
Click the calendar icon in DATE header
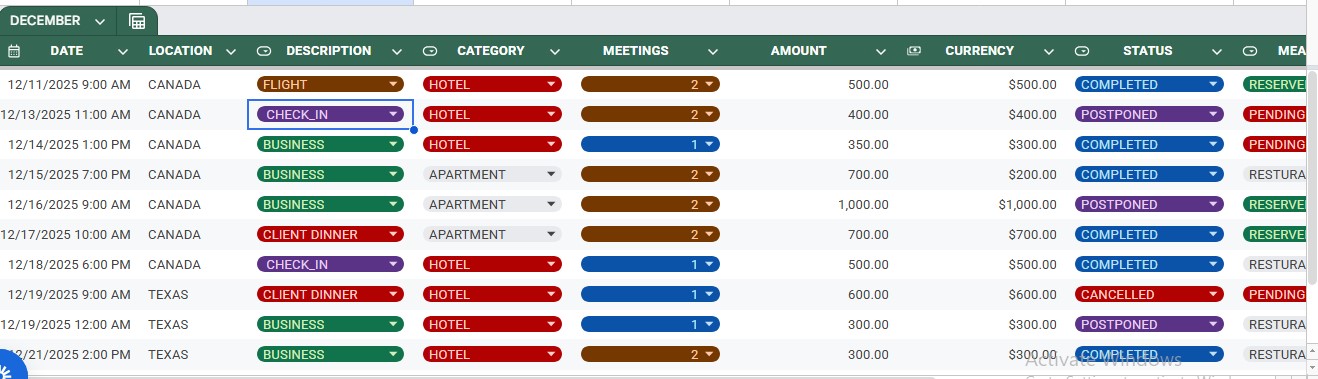click(x=14, y=51)
